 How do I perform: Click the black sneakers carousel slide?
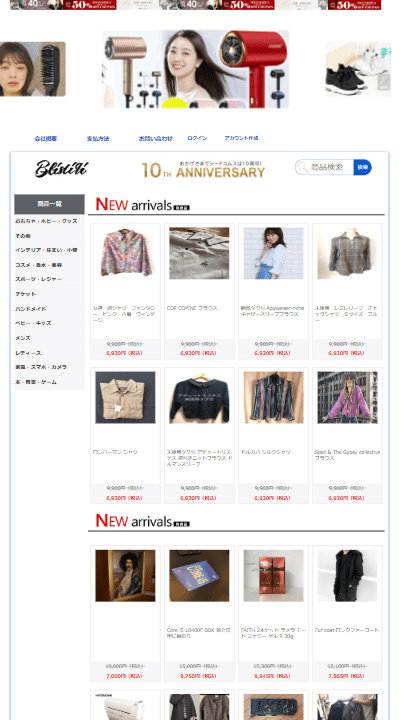pyautogui.click(x=358, y=69)
